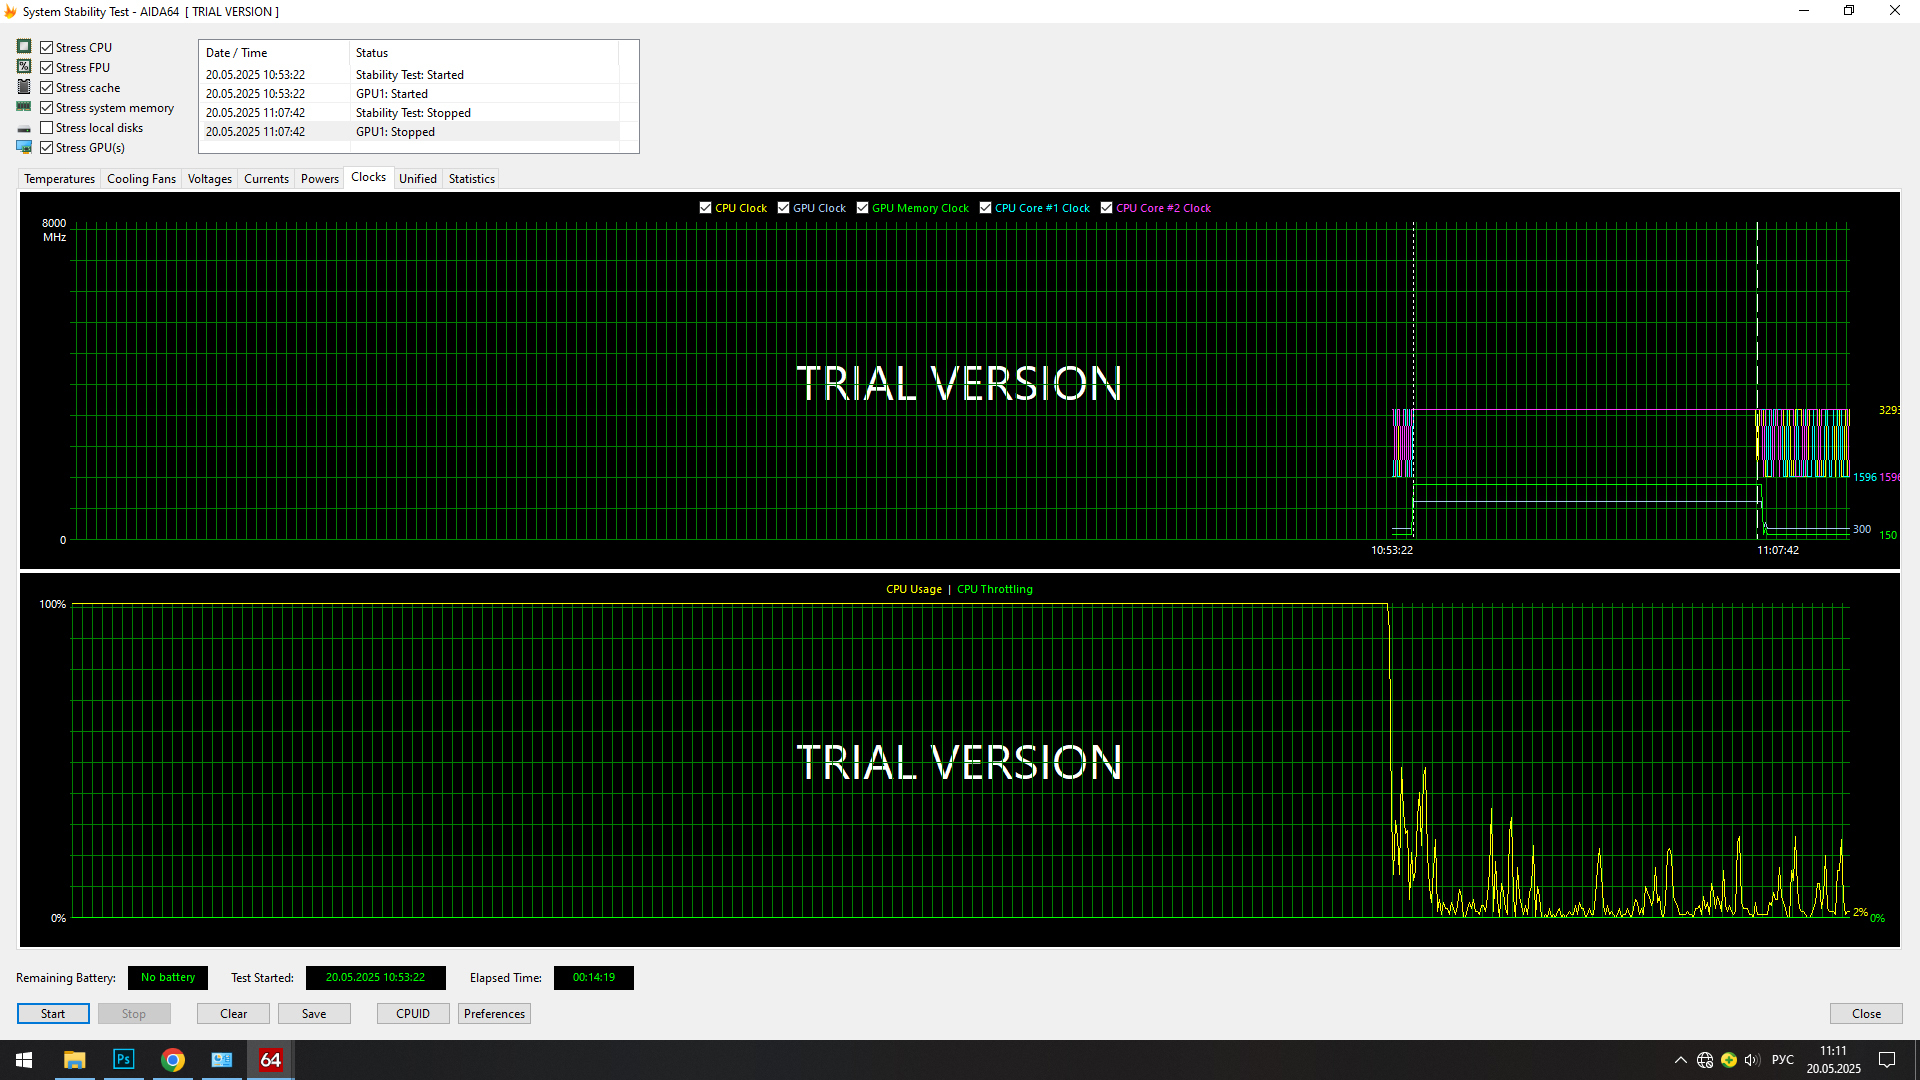Click the round yellow-green icon in the system tray
1920x1080 pixels.
(x=1729, y=1060)
